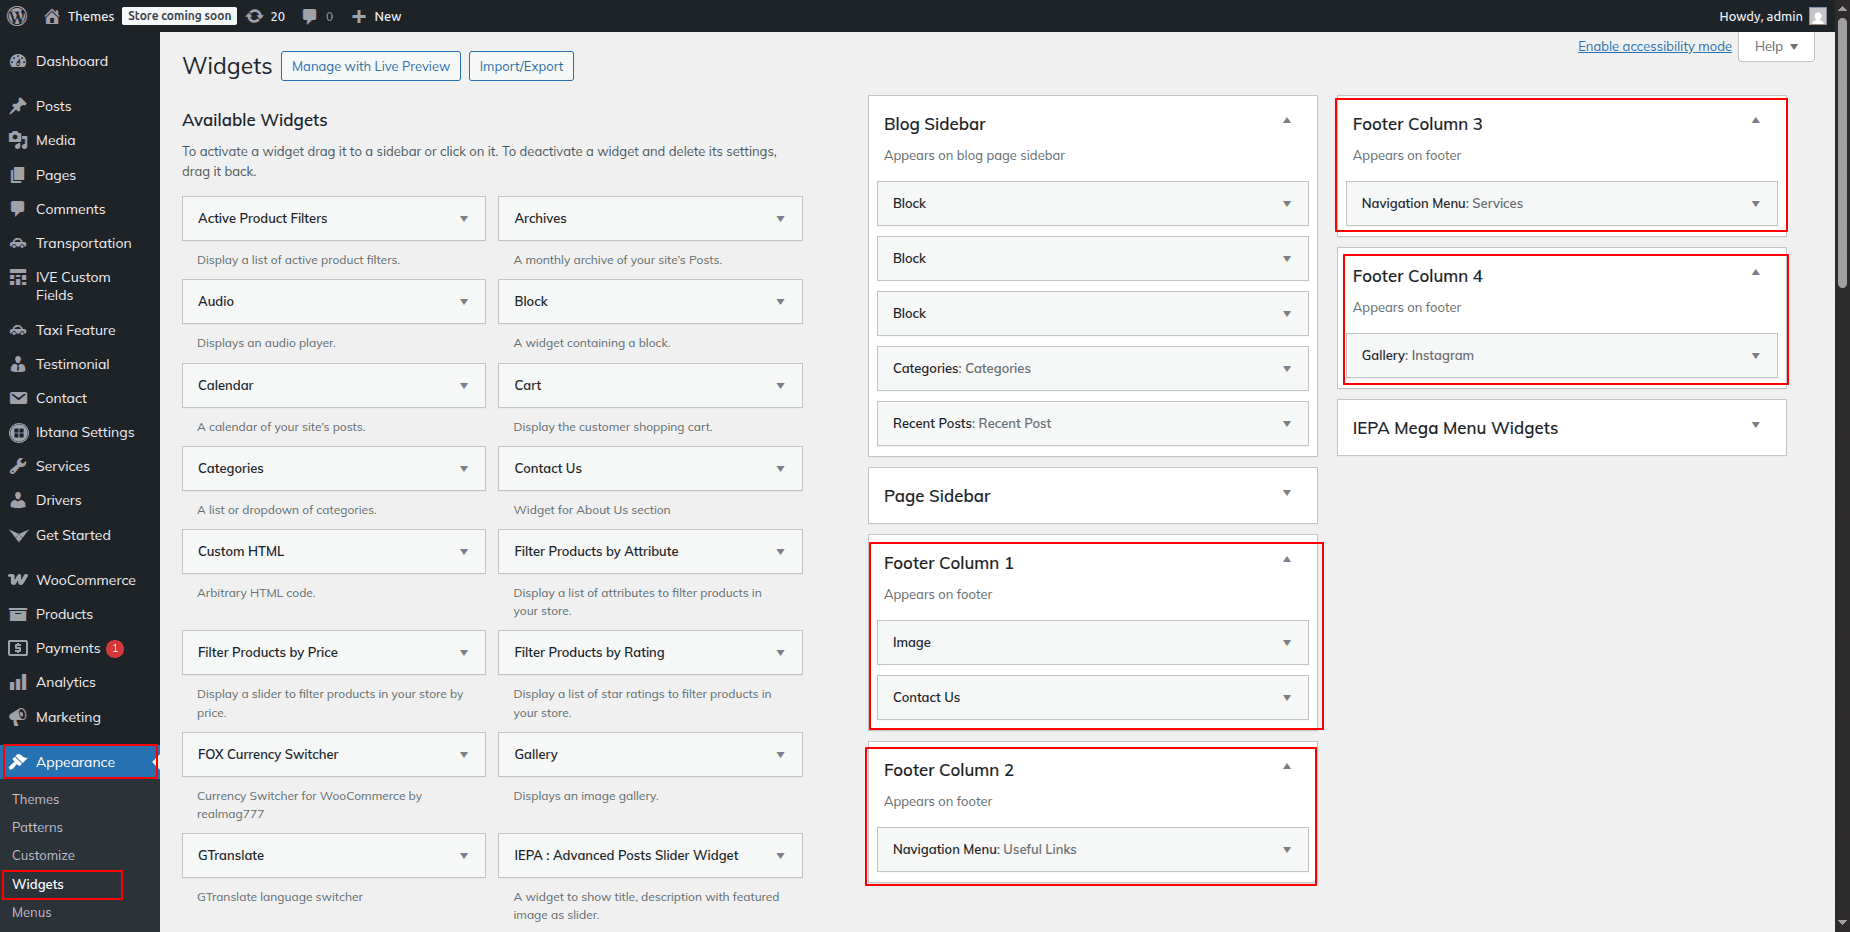1850x932 pixels.
Task: Open Dashboard from the sidebar
Action: (x=71, y=61)
